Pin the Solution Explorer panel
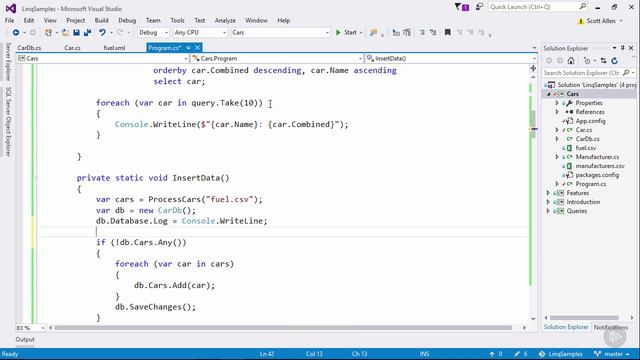 (x=623, y=48)
